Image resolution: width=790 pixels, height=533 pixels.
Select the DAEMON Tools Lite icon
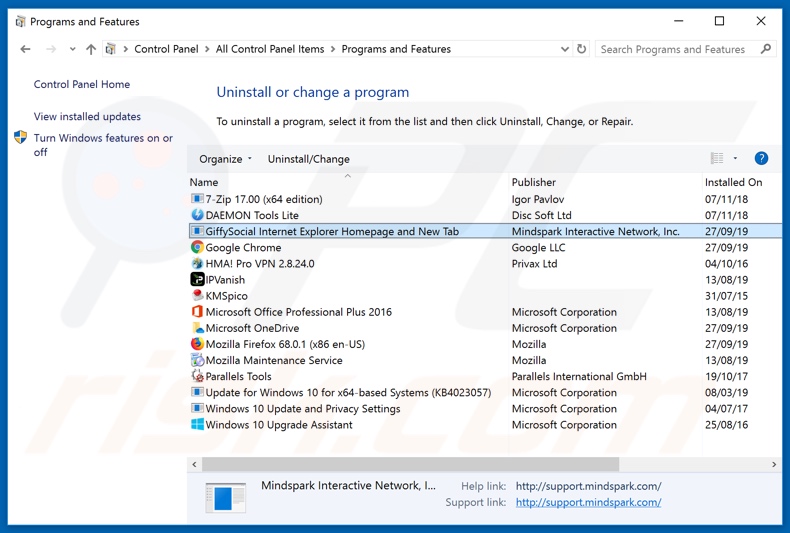click(x=197, y=215)
